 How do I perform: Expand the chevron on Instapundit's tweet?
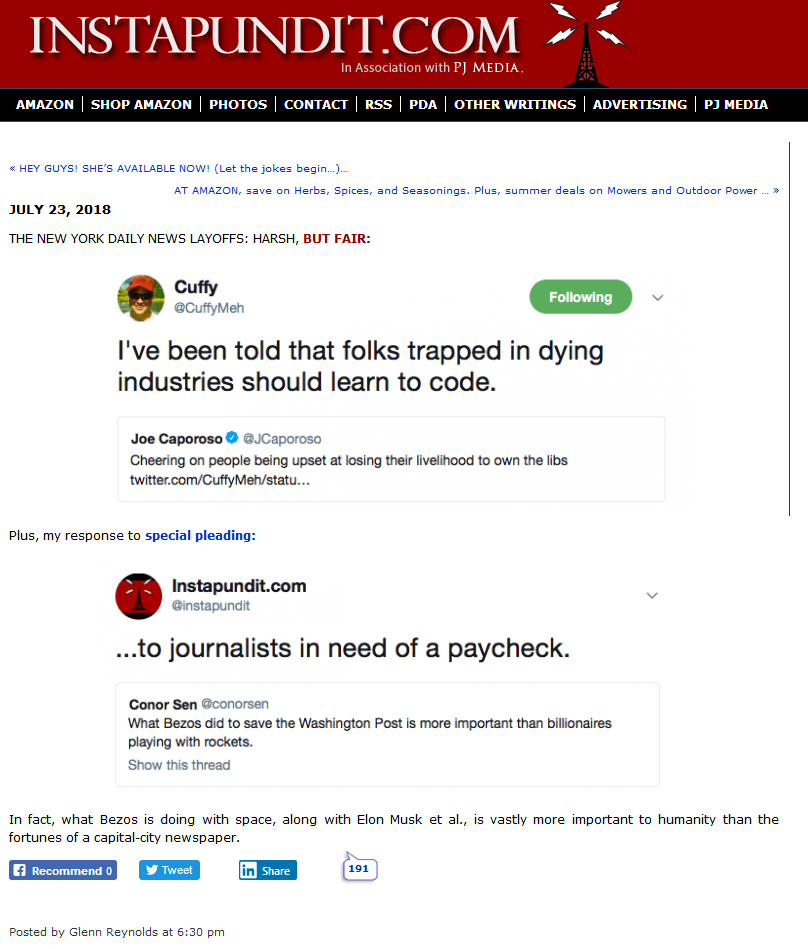click(652, 596)
